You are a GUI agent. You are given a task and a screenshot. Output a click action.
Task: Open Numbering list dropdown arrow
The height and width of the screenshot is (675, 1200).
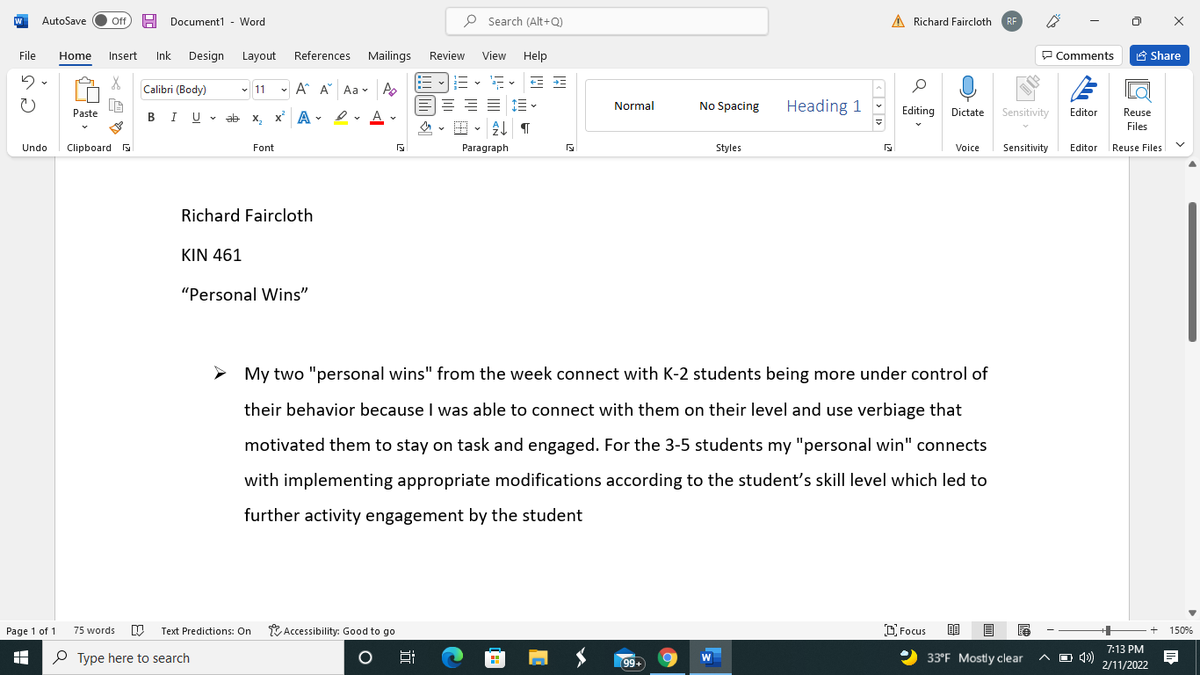click(477, 81)
